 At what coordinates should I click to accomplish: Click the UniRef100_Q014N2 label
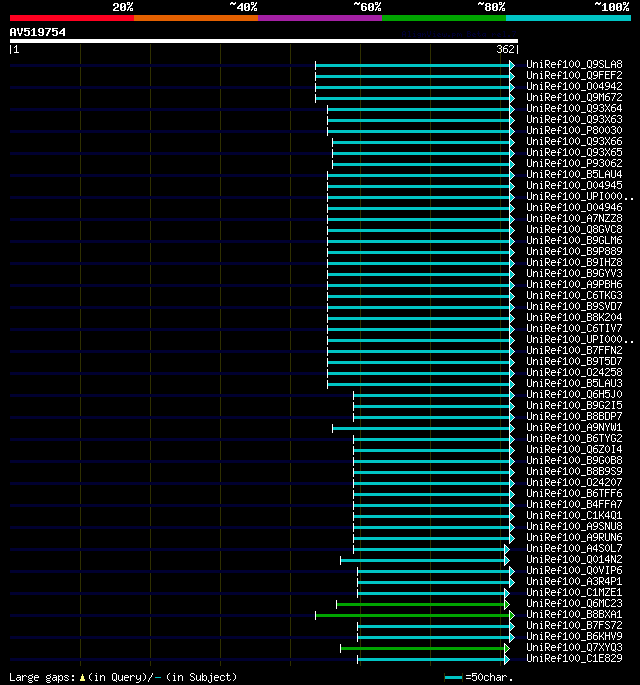coord(574,559)
